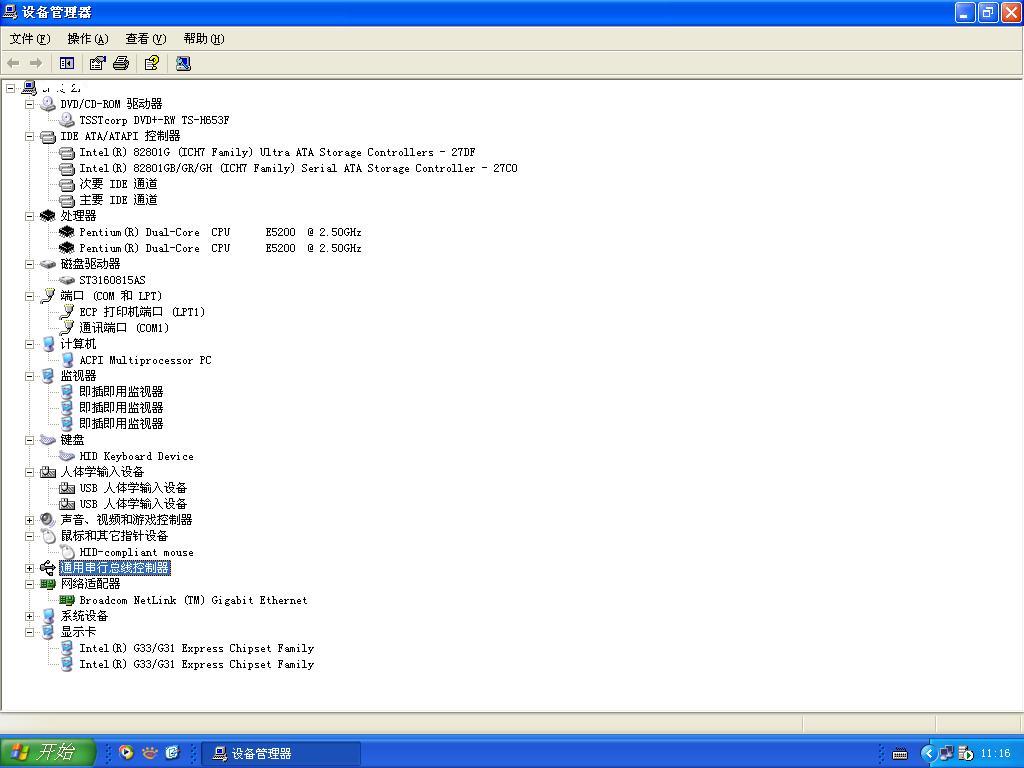Select the 计算机 category label
This screenshot has width=1024, height=768.
(x=78, y=344)
